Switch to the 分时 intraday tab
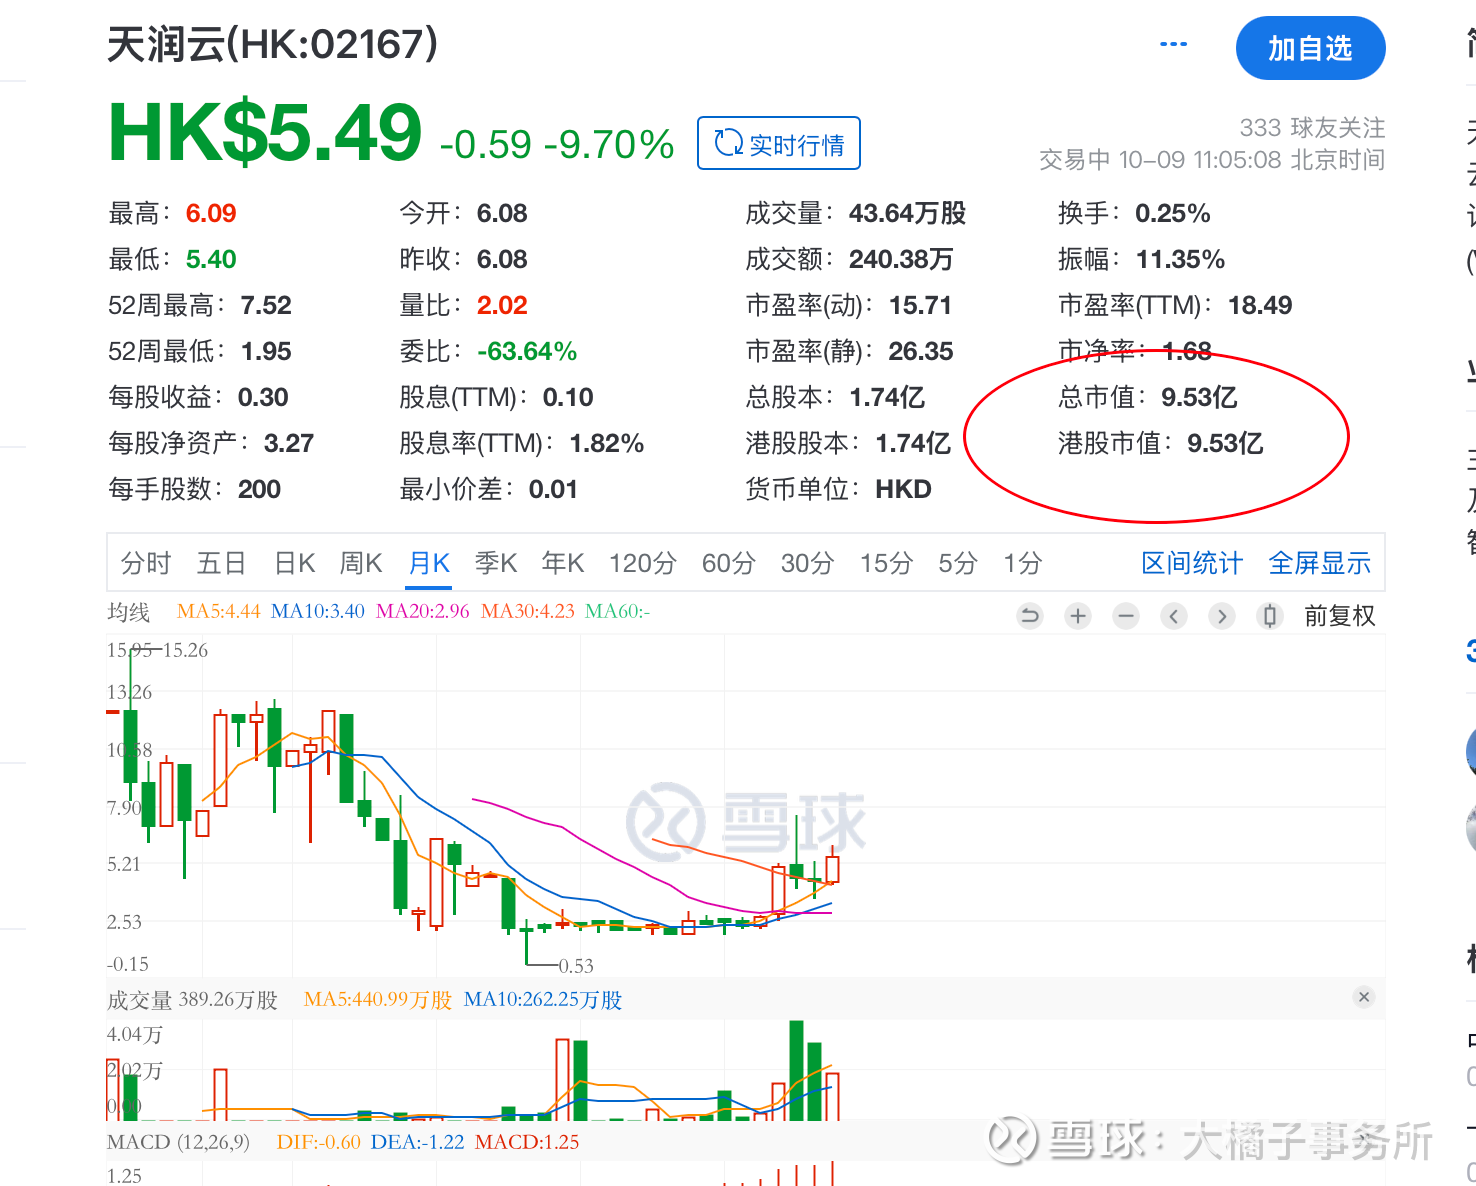 pyautogui.click(x=146, y=563)
